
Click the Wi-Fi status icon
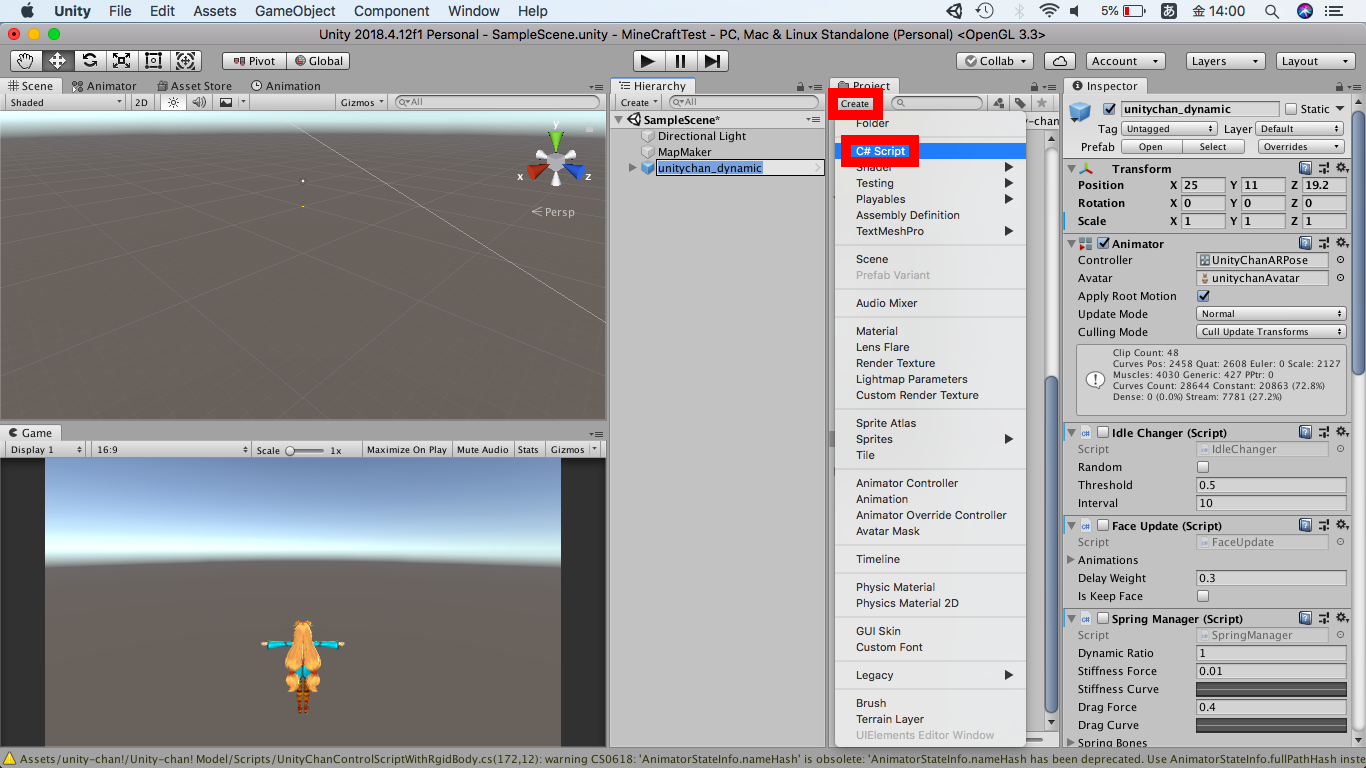point(1048,11)
